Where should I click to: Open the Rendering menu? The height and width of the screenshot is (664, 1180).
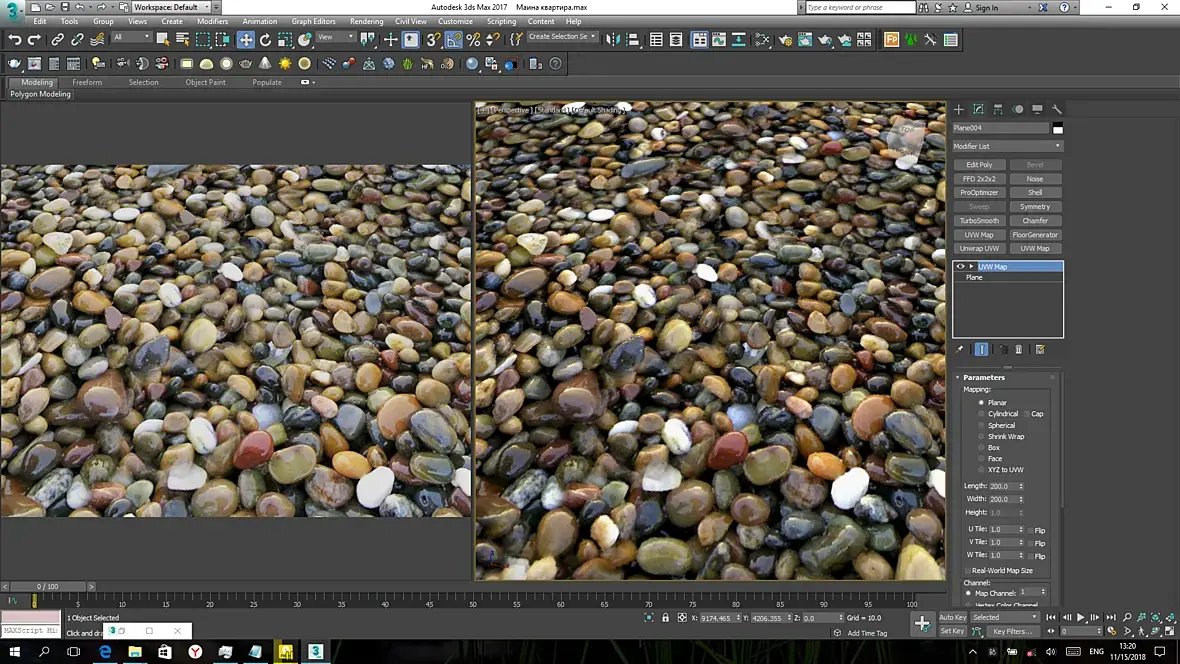click(x=366, y=21)
